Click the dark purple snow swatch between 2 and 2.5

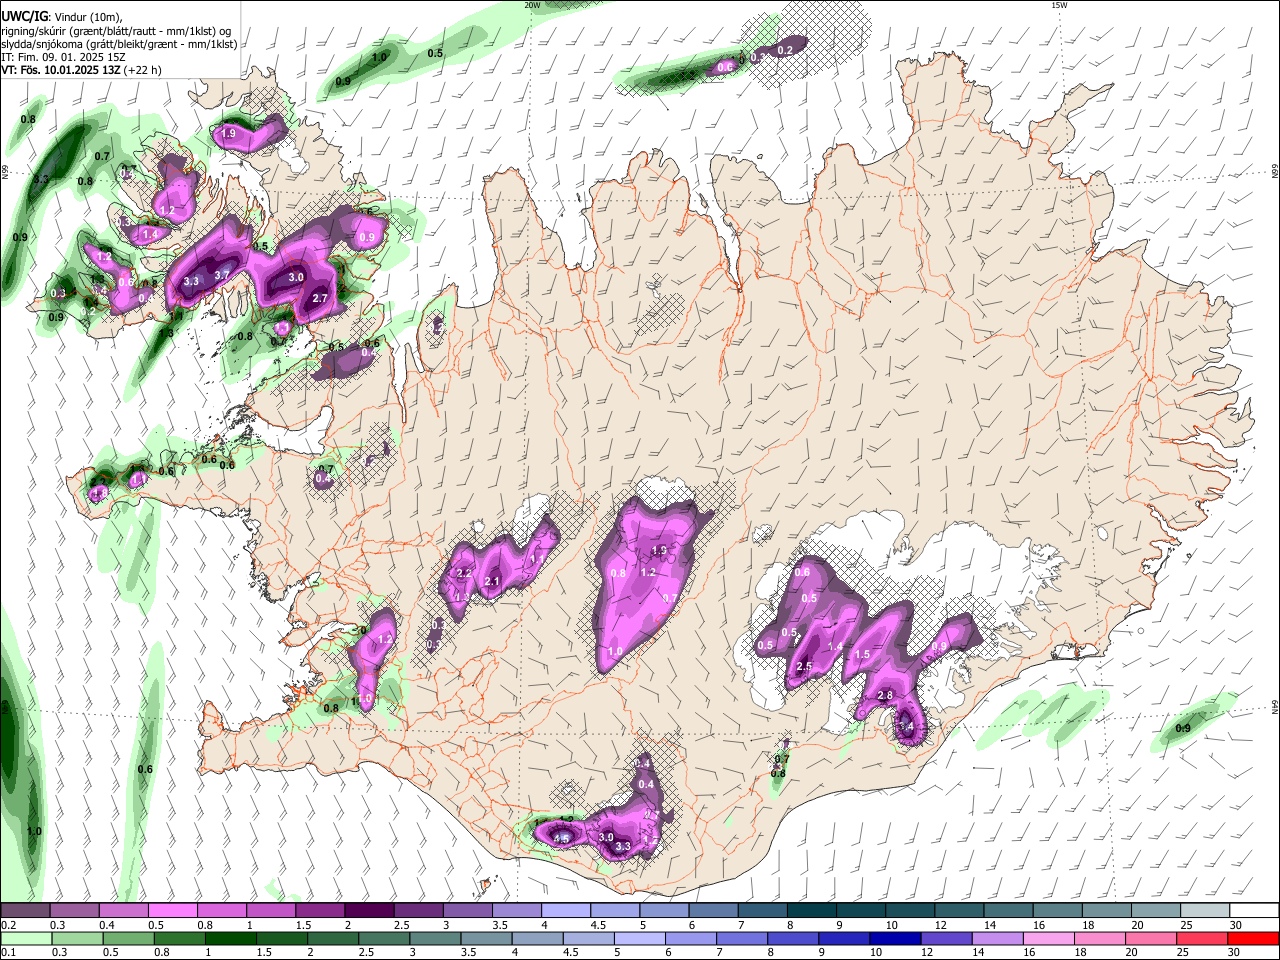click(x=368, y=911)
